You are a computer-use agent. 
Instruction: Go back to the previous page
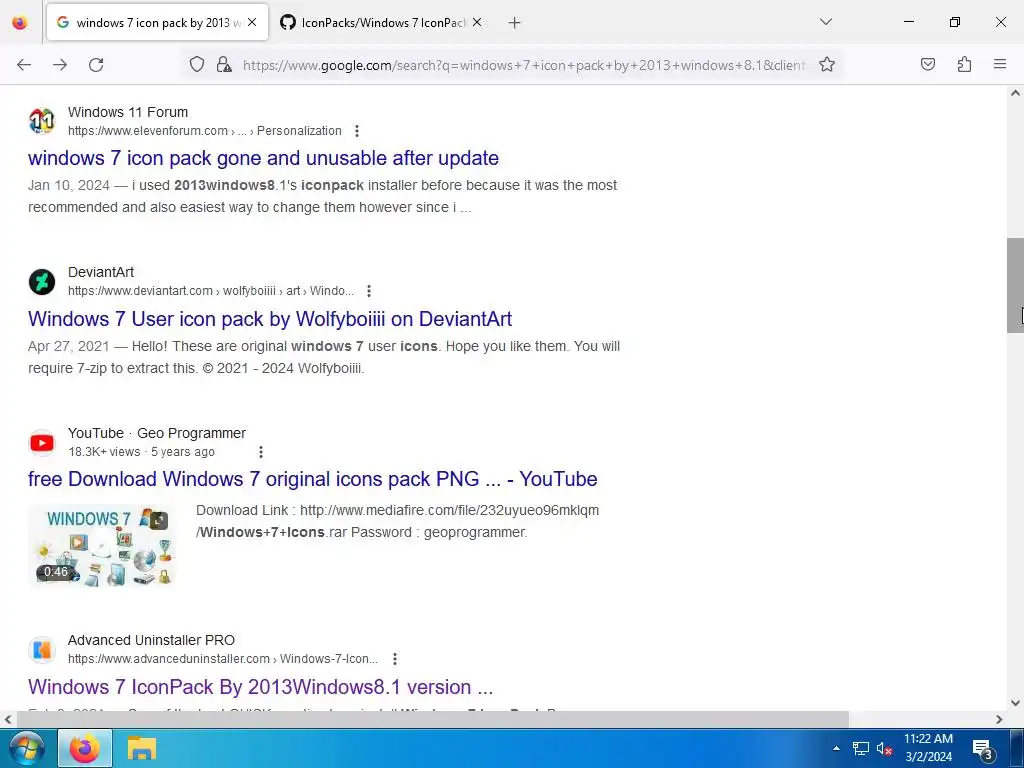coord(24,65)
